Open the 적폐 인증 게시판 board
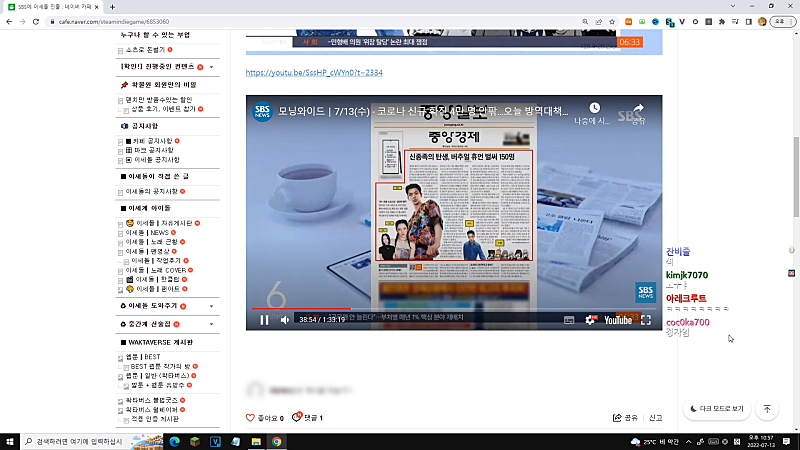Screen dimensions: 800x450 (x=155, y=419)
